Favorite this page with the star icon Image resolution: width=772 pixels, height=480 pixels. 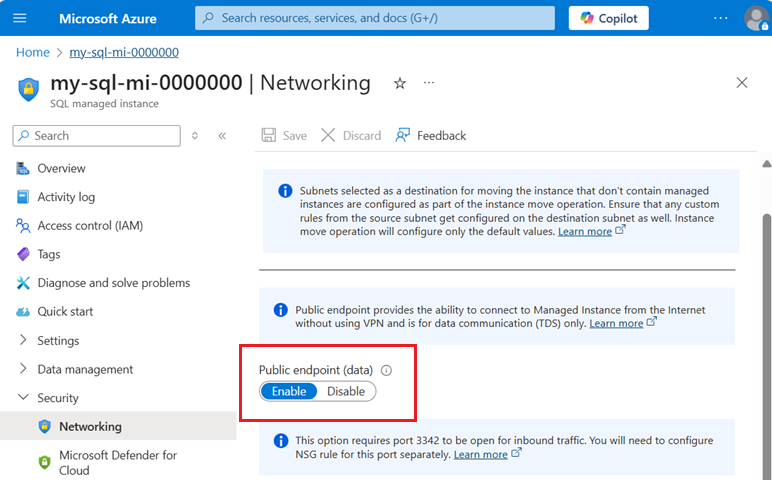coord(400,83)
